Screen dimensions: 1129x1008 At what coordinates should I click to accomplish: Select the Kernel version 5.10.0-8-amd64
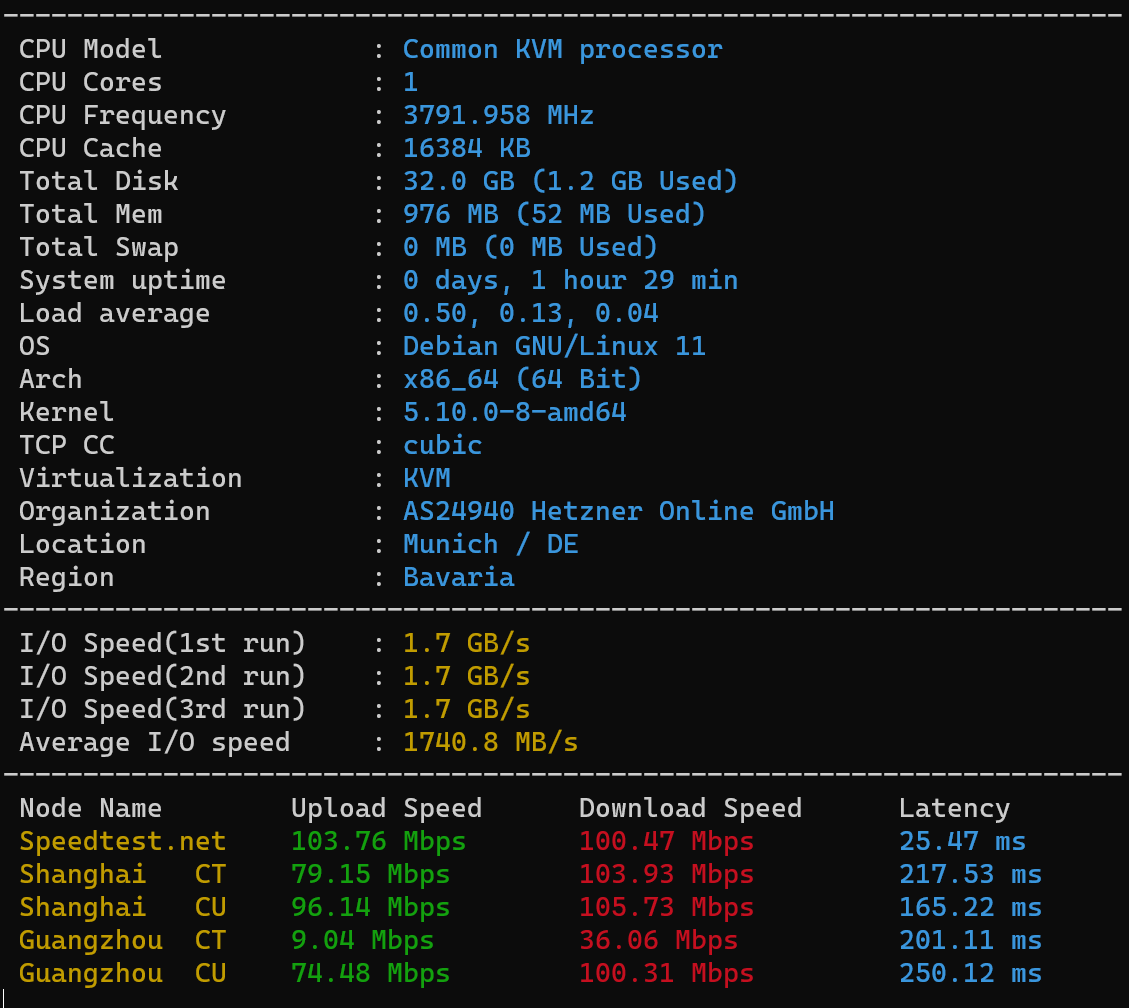[x=514, y=412]
